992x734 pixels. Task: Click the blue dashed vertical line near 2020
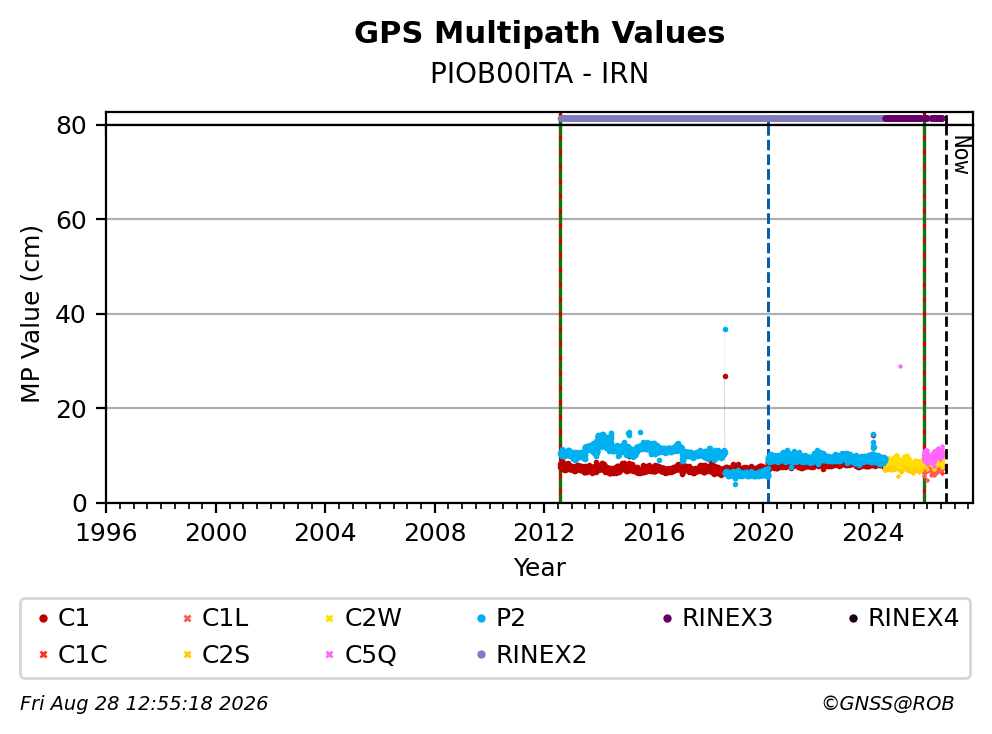pyautogui.click(x=768, y=316)
